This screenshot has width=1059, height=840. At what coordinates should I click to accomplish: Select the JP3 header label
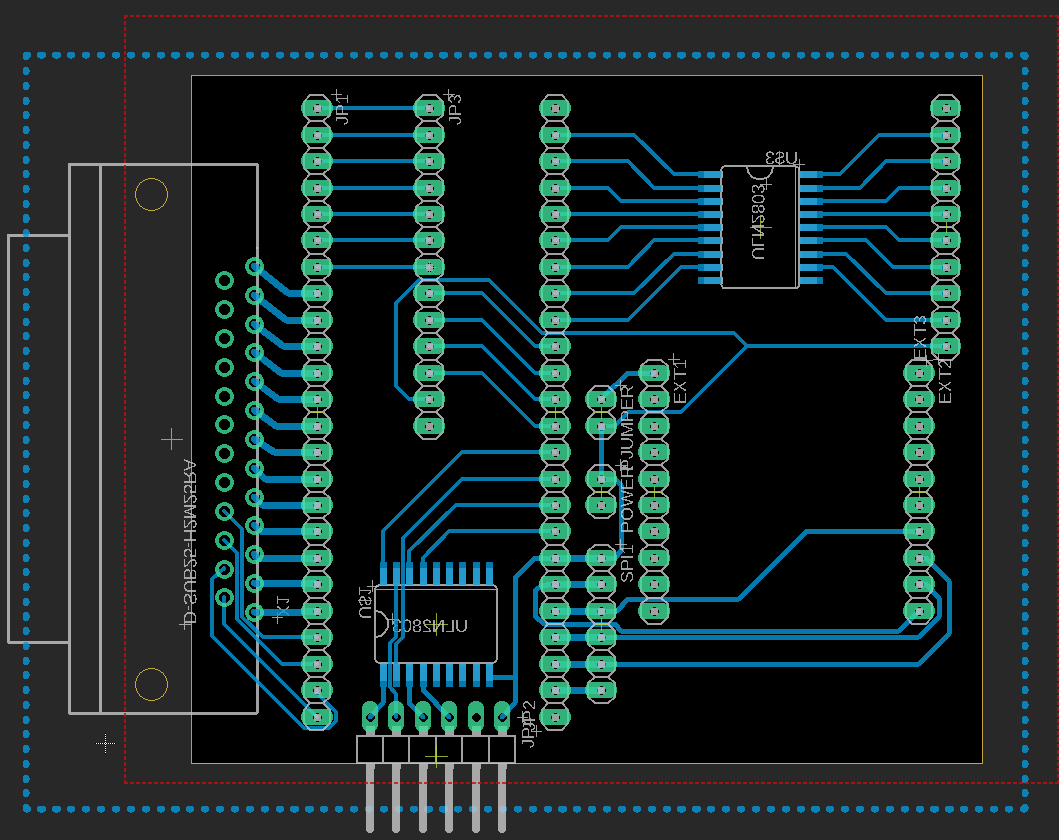point(455,109)
